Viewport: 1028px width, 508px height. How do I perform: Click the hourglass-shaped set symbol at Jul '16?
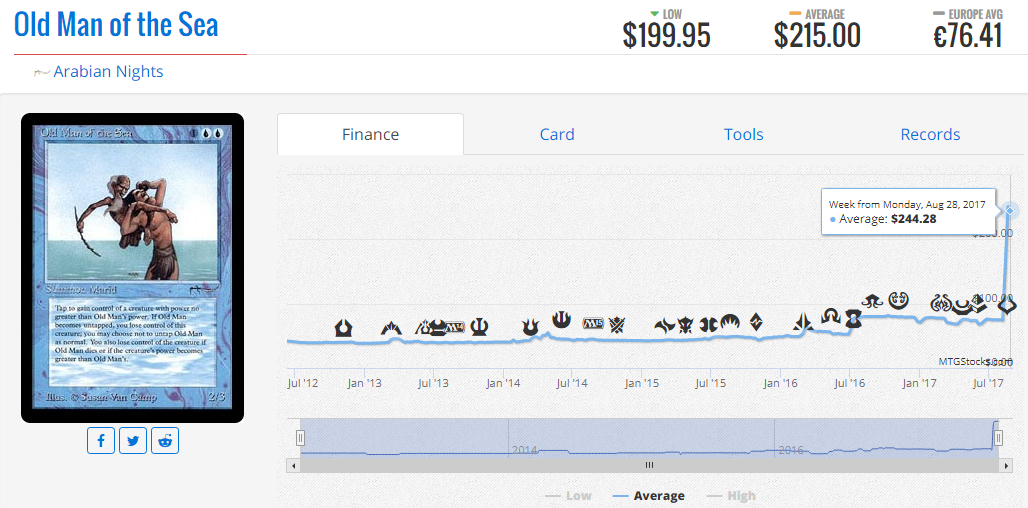[854, 319]
